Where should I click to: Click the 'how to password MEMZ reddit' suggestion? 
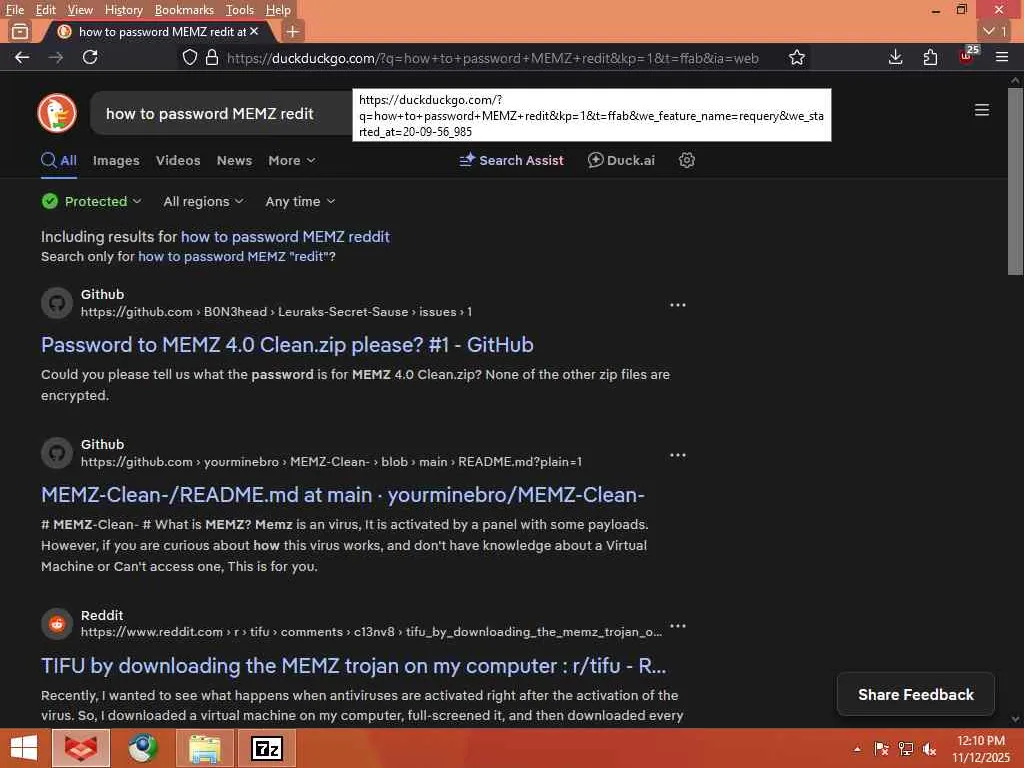pyautogui.click(x=285, y=236)
